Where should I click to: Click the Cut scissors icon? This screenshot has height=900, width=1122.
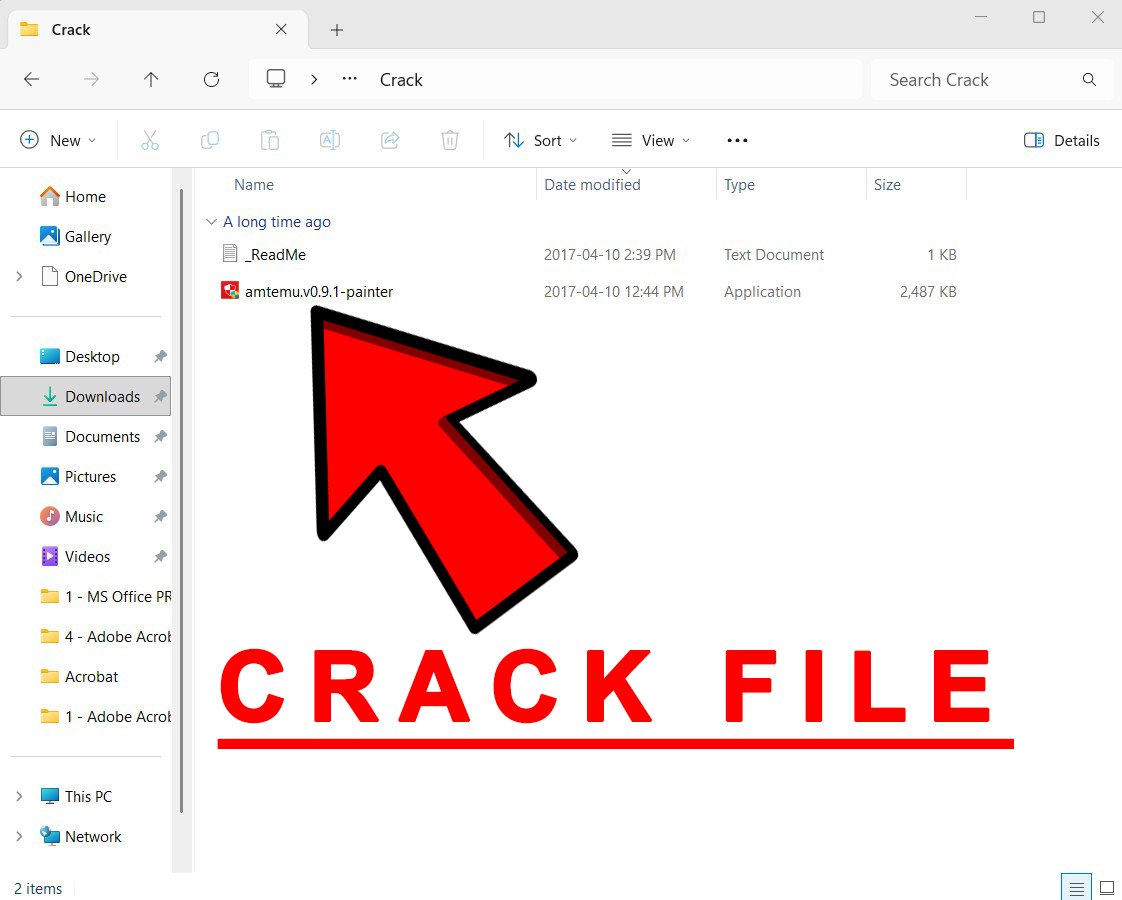[150, 140]
